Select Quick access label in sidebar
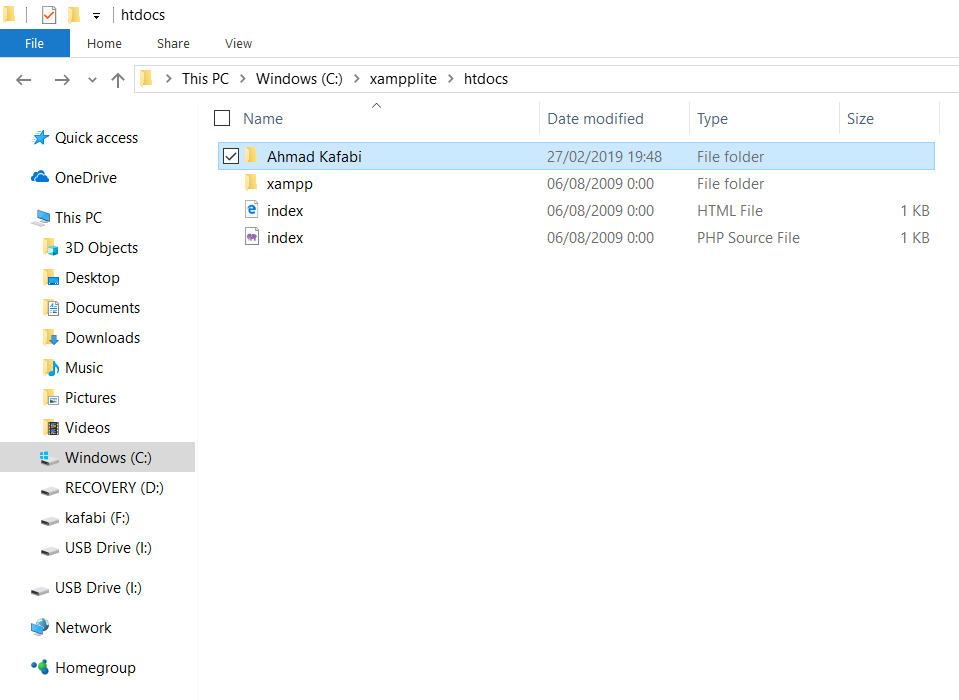The width and height of the screenshot is (959, 700). point(97,138)
